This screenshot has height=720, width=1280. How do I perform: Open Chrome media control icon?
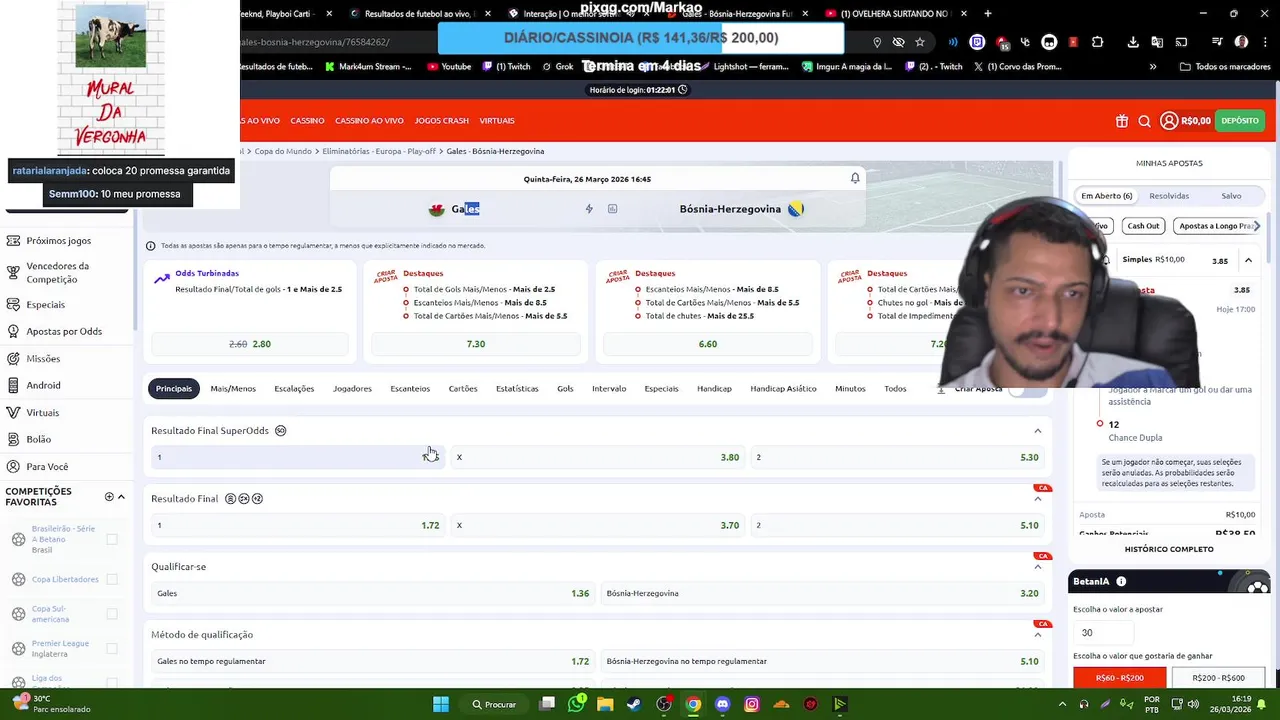click(x=1217, y=42)
